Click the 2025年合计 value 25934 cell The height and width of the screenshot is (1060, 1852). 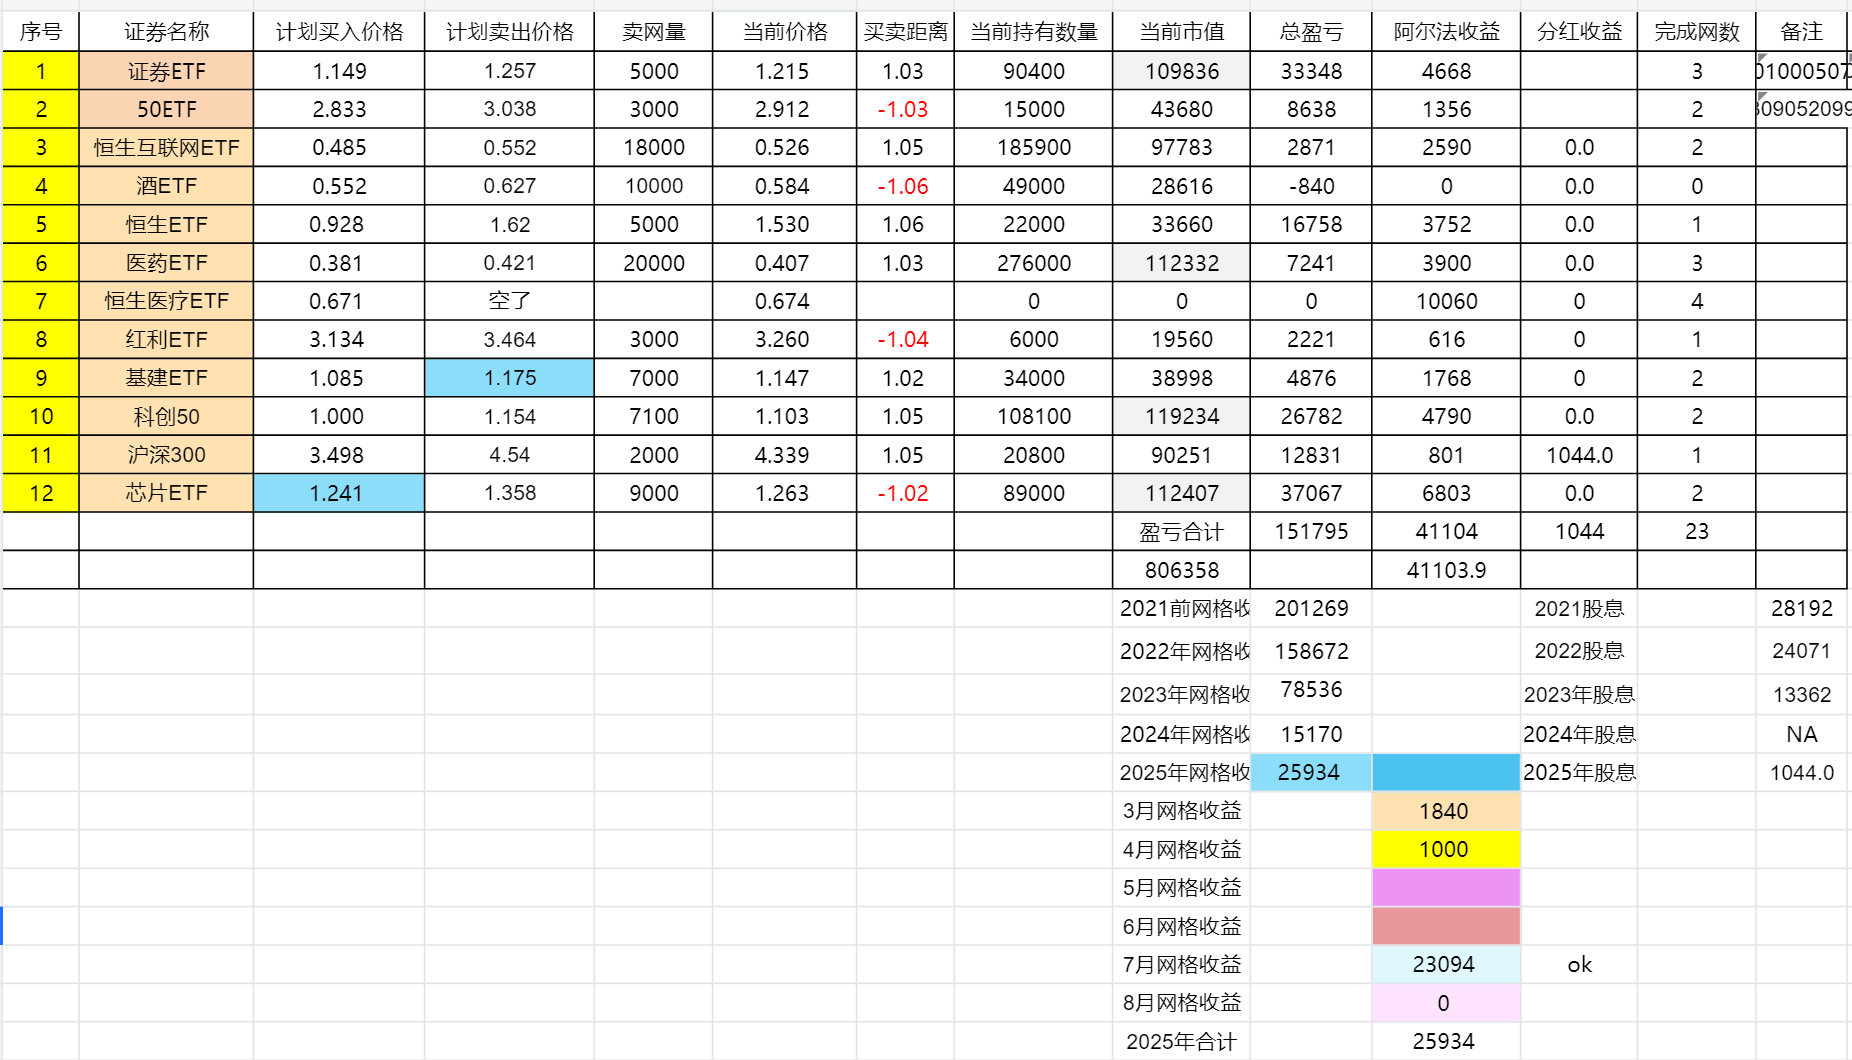point(1446,1041)
